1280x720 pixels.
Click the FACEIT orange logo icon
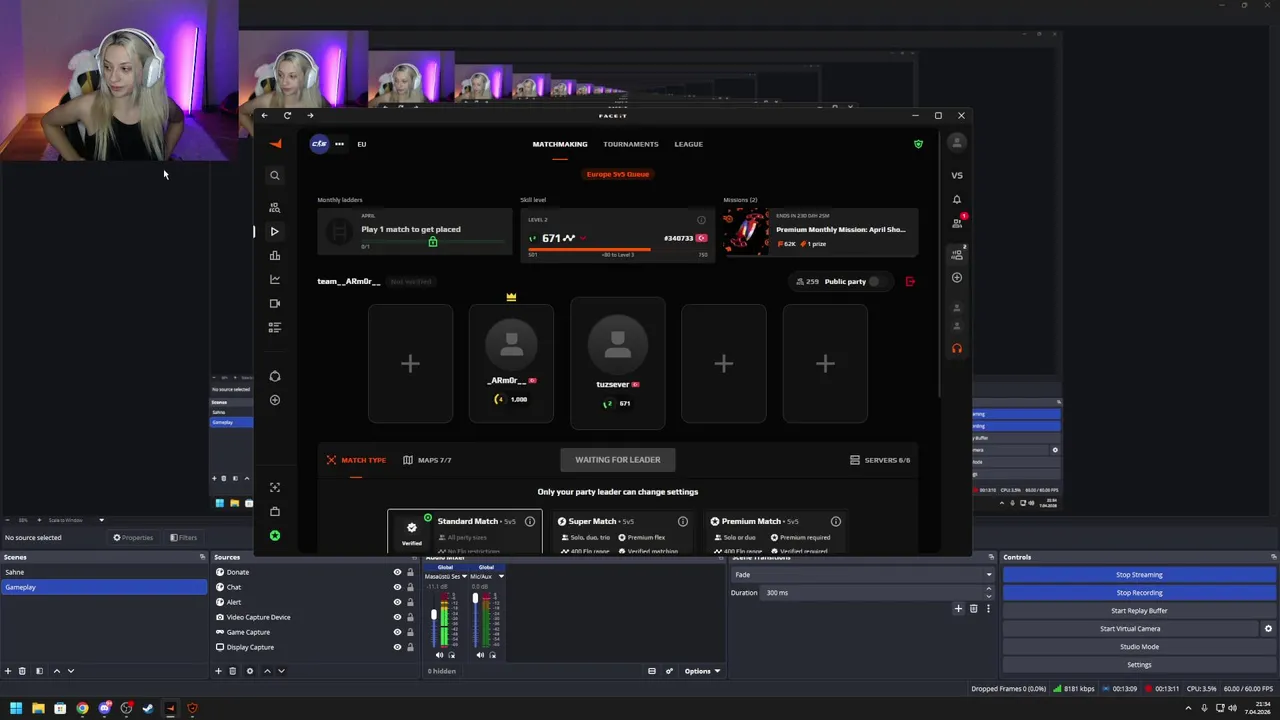click(276, 144)
